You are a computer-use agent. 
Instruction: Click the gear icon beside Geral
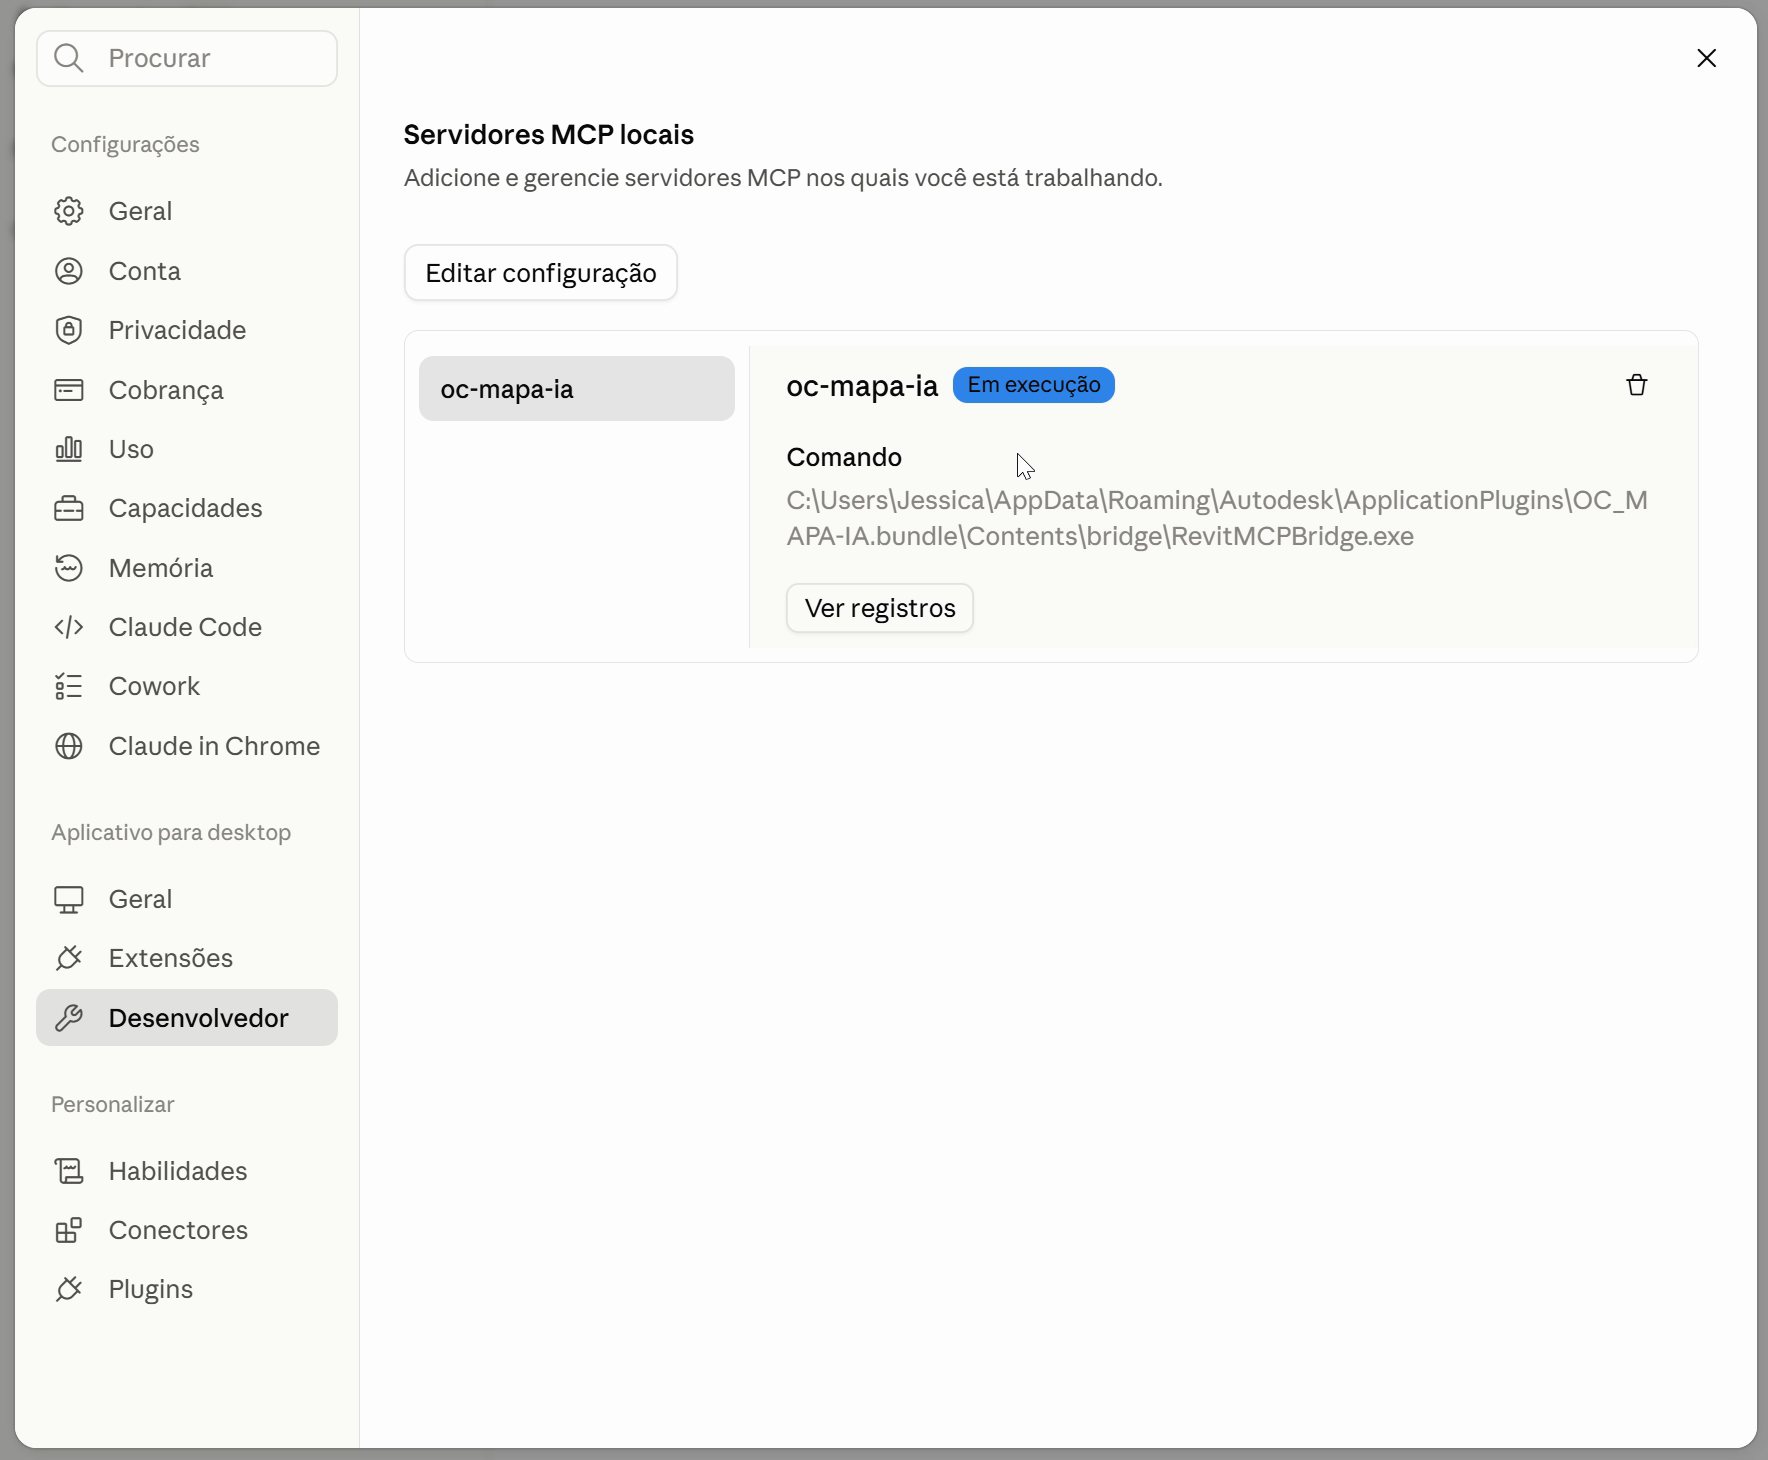point(69,211)
